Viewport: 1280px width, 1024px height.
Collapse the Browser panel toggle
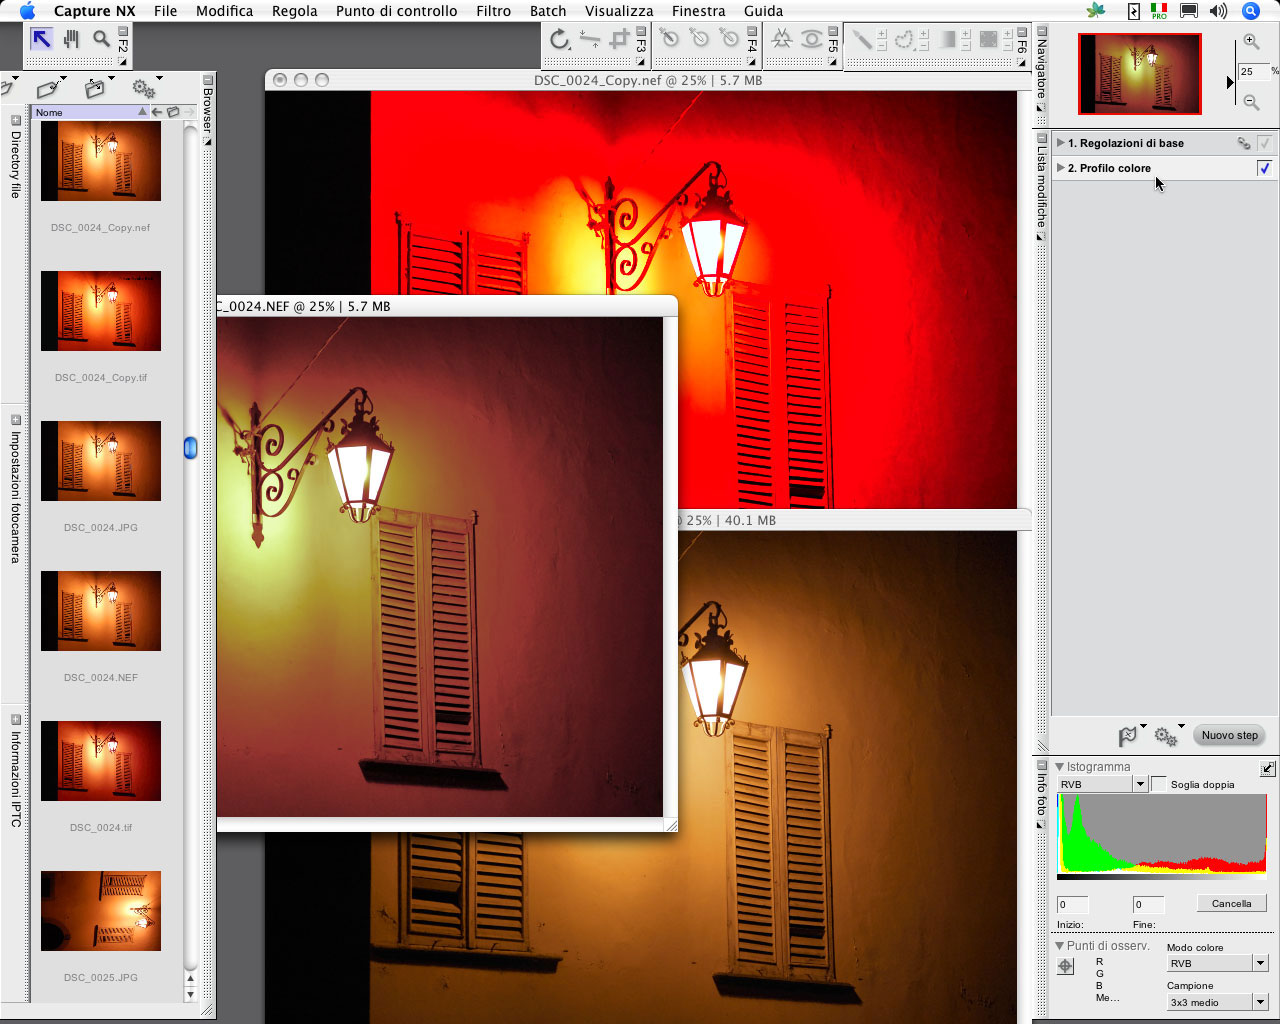[x=207, y=80]
